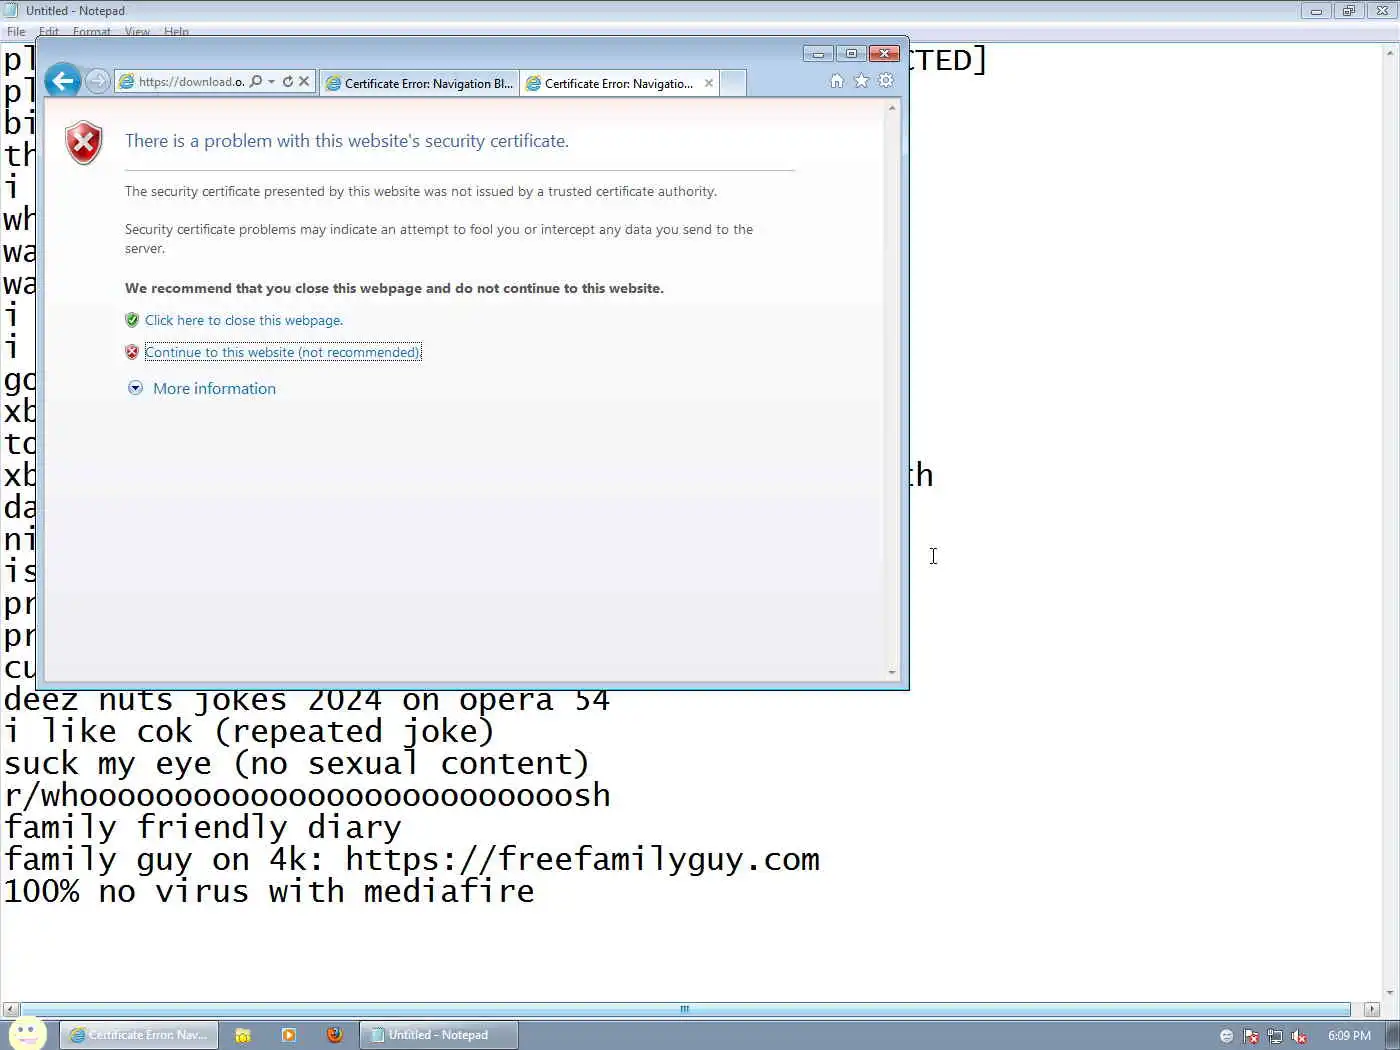Launch Firefox from the taskbar
Viewport: 1400px width, 1050px height.
tap(334, 1035)
